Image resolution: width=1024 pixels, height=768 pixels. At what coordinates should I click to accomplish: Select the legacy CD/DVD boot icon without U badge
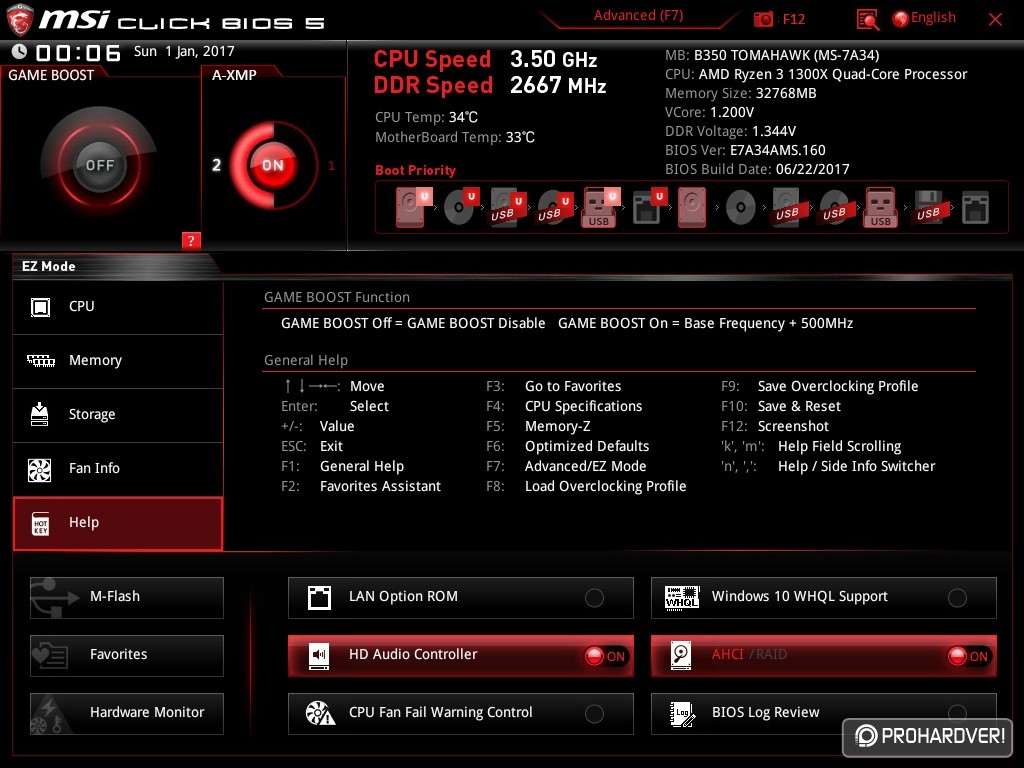coord(741,208)
